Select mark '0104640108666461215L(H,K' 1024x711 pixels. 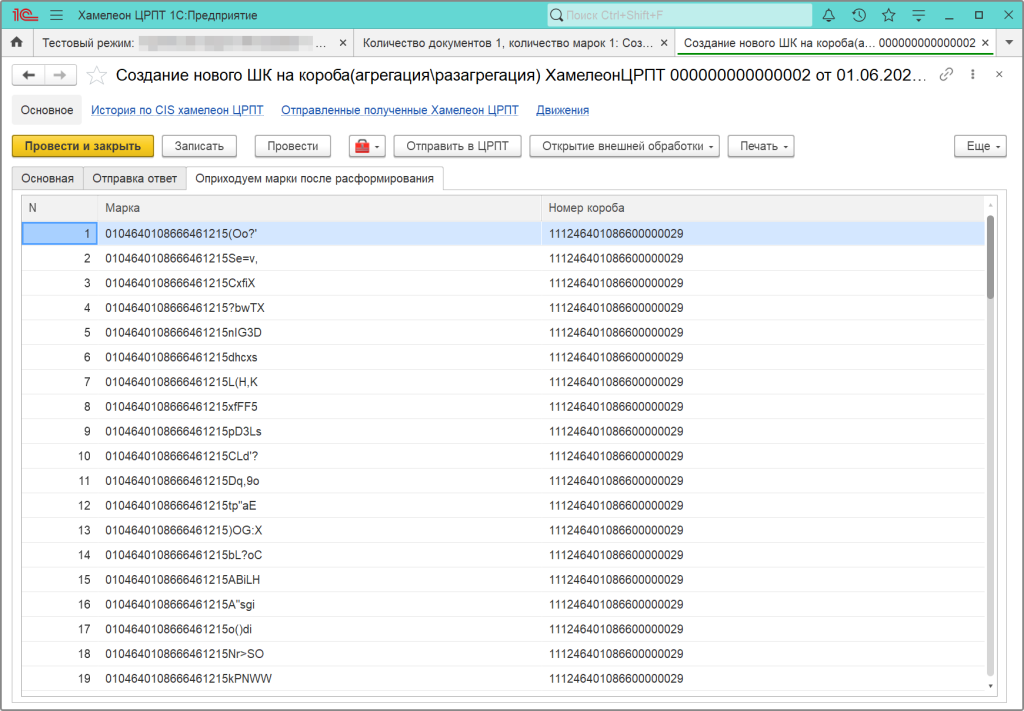coord(319,382)
